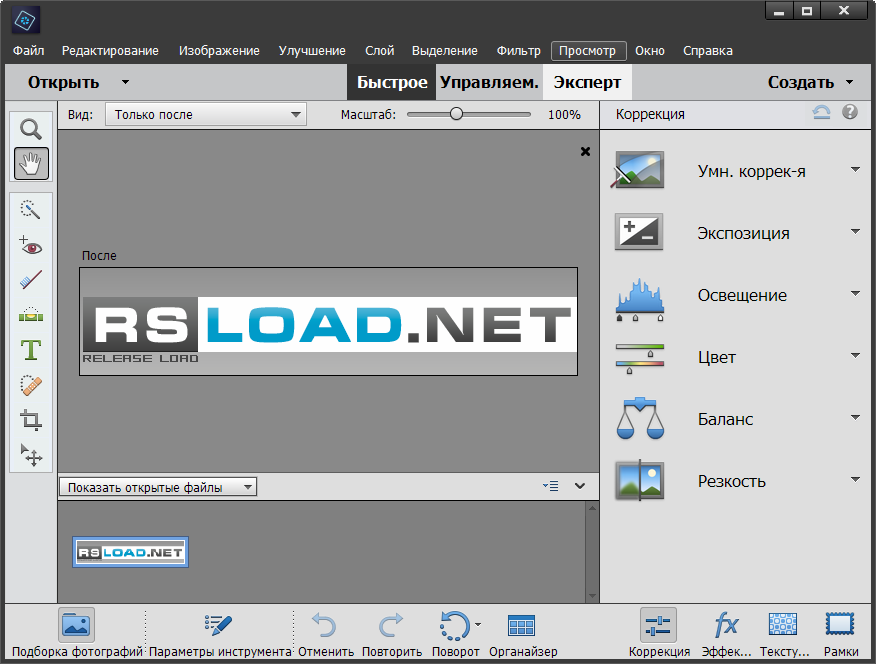Switch to the Эксперт mode tab

tap(587, 82)
